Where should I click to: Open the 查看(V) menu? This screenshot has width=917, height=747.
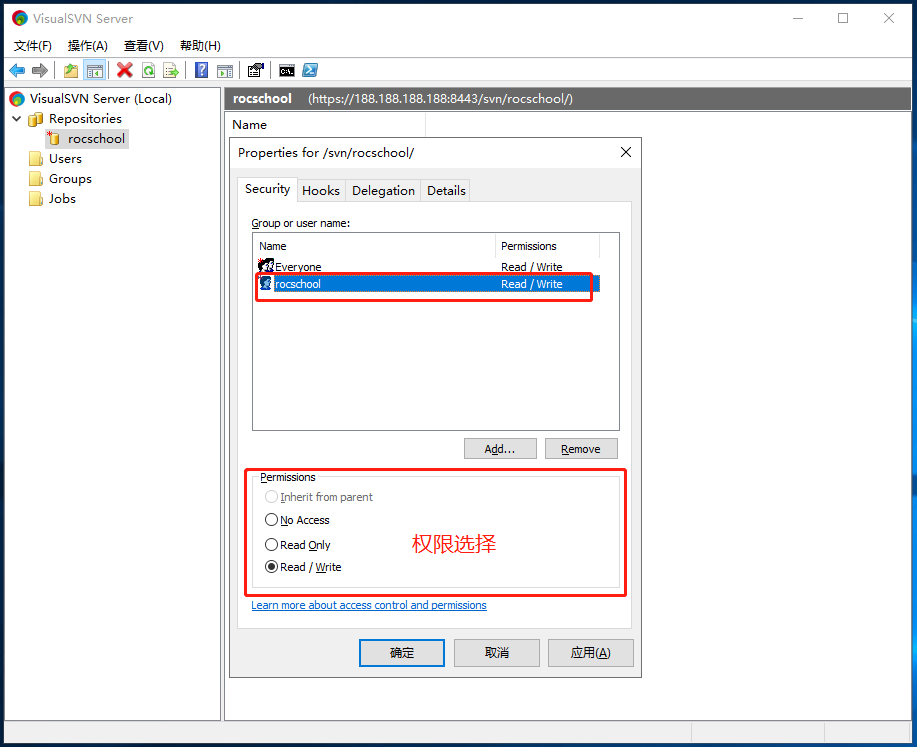click(x=143, y=46)
